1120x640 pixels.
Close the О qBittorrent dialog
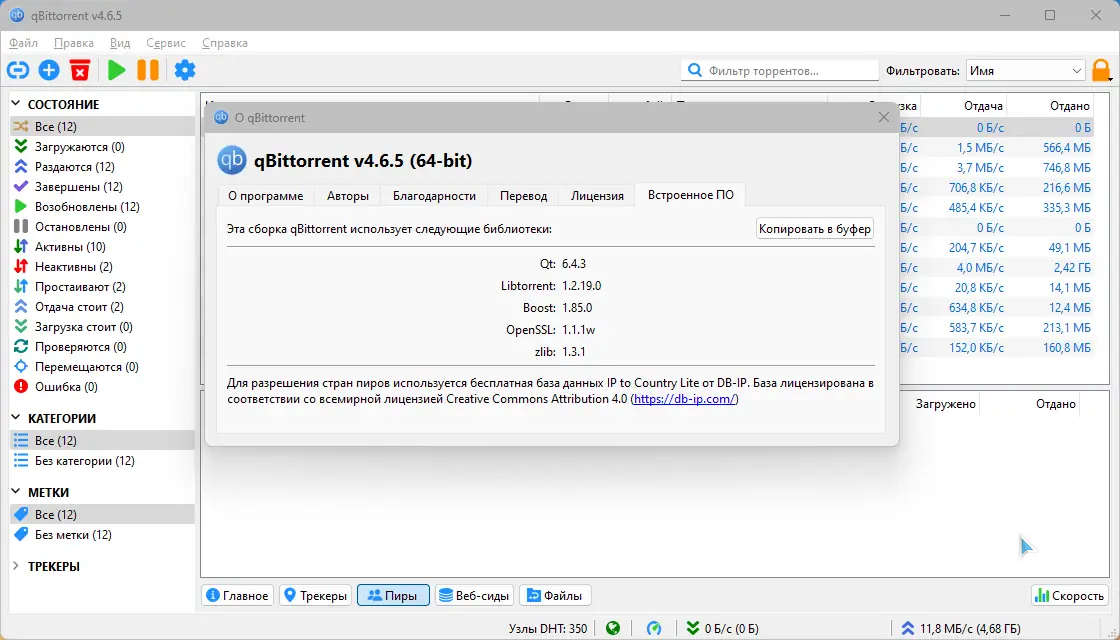[x=884, y=117]
